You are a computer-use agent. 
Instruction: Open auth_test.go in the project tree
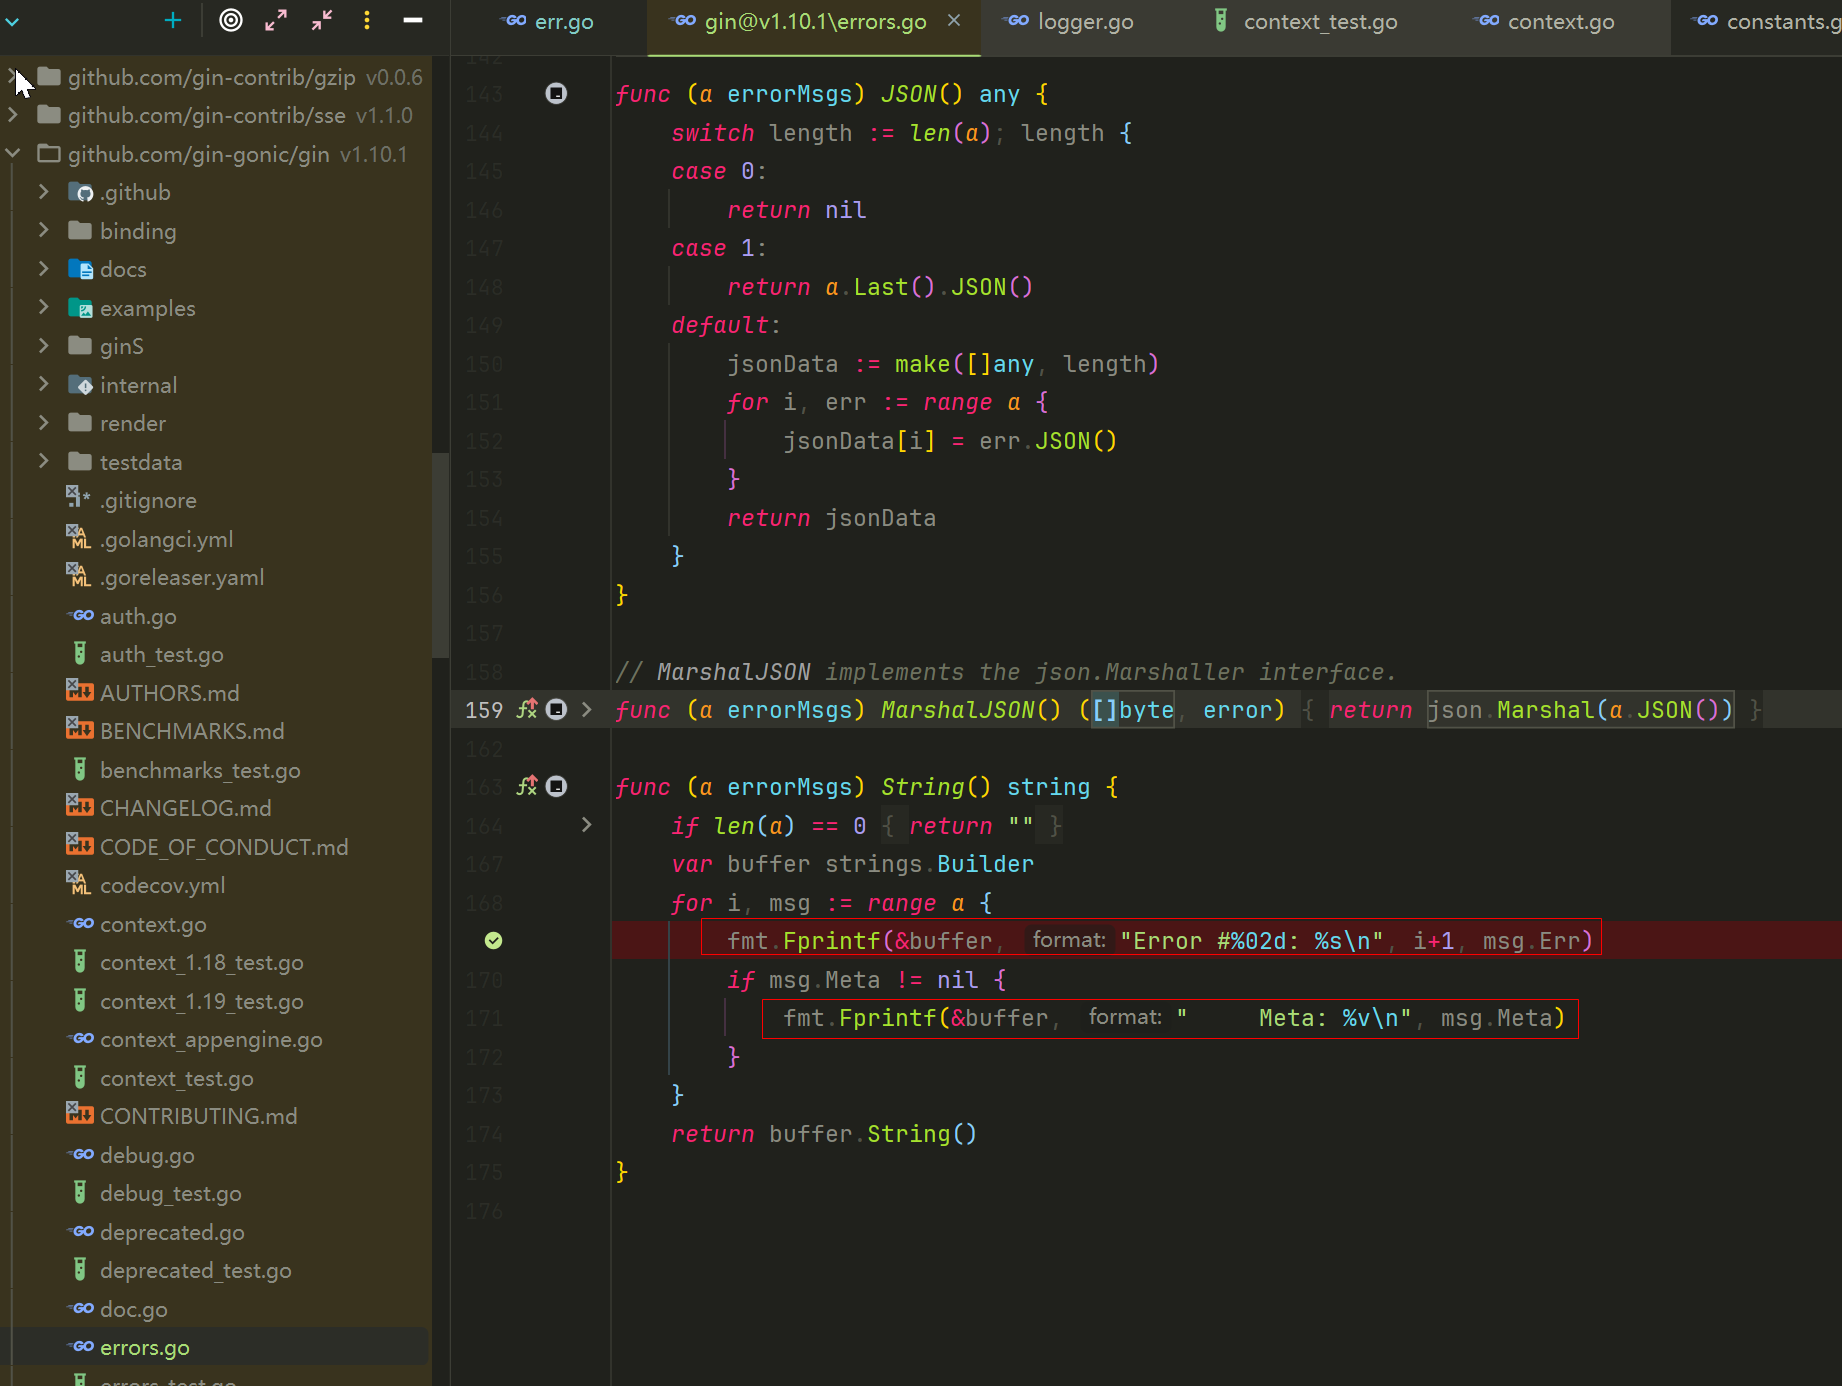[x=161, y=654]
